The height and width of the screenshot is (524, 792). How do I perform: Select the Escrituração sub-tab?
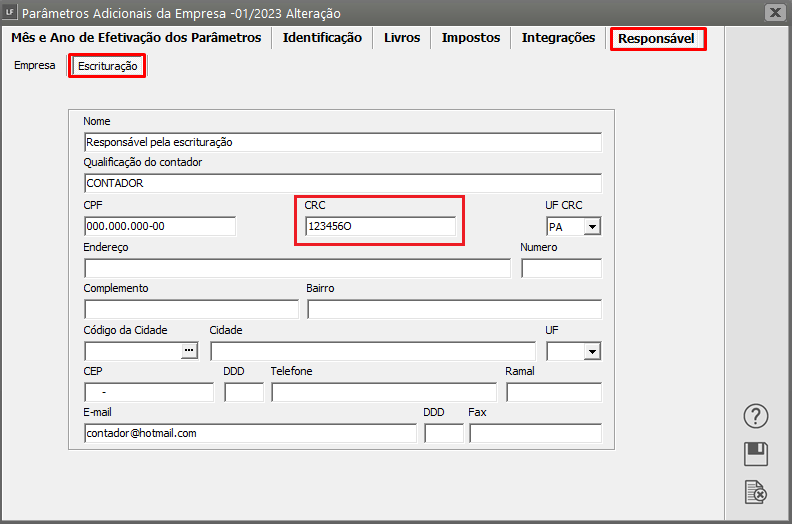[x=108, y=66]
